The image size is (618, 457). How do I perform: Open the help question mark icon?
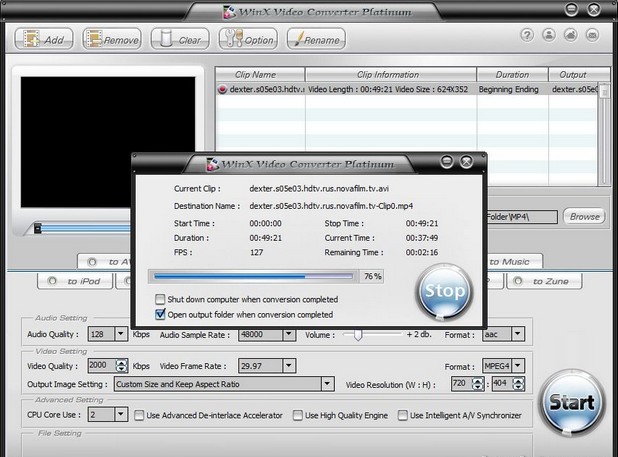click(527, 35)
